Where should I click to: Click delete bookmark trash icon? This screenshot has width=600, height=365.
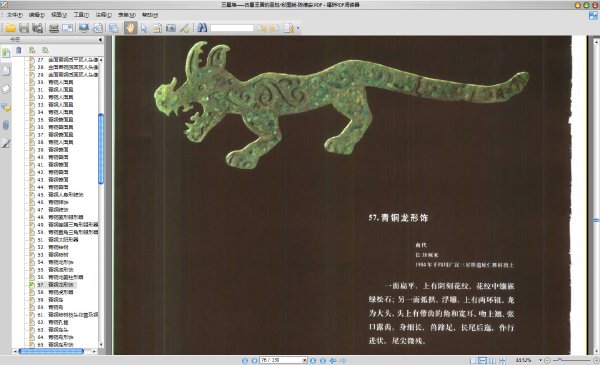[18, 50]
